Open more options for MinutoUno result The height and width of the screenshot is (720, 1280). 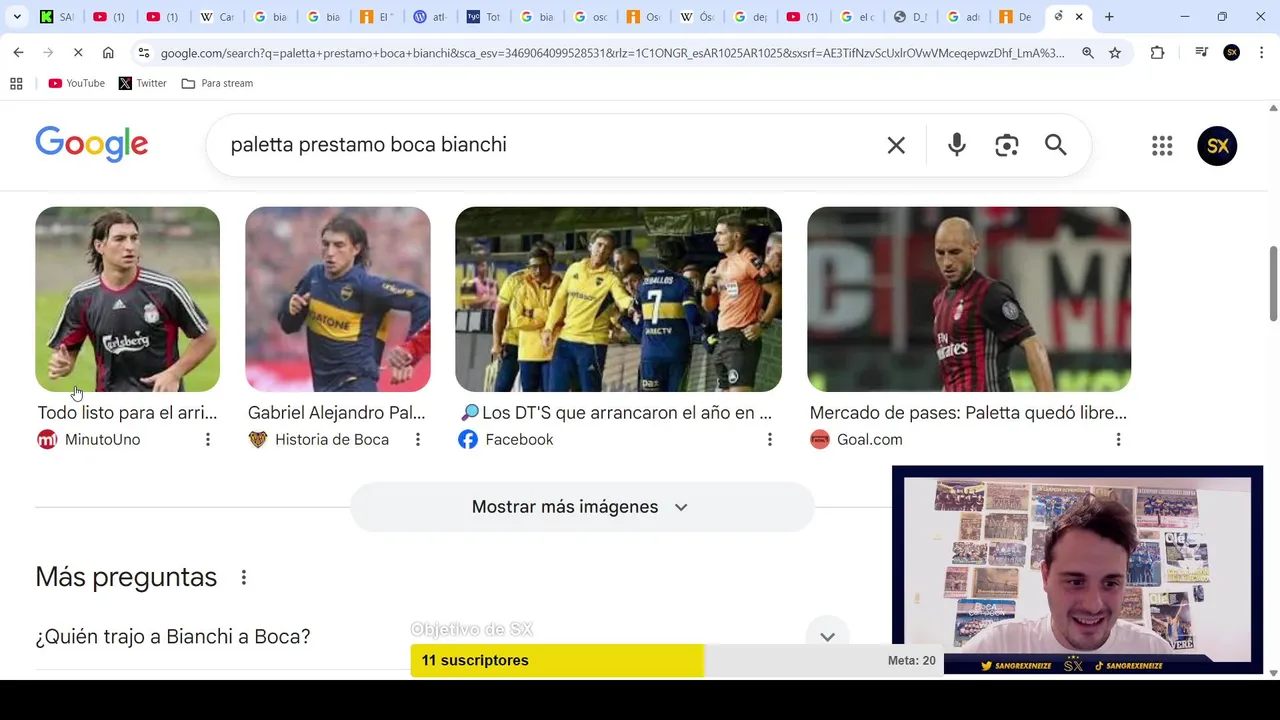(208, 440)
